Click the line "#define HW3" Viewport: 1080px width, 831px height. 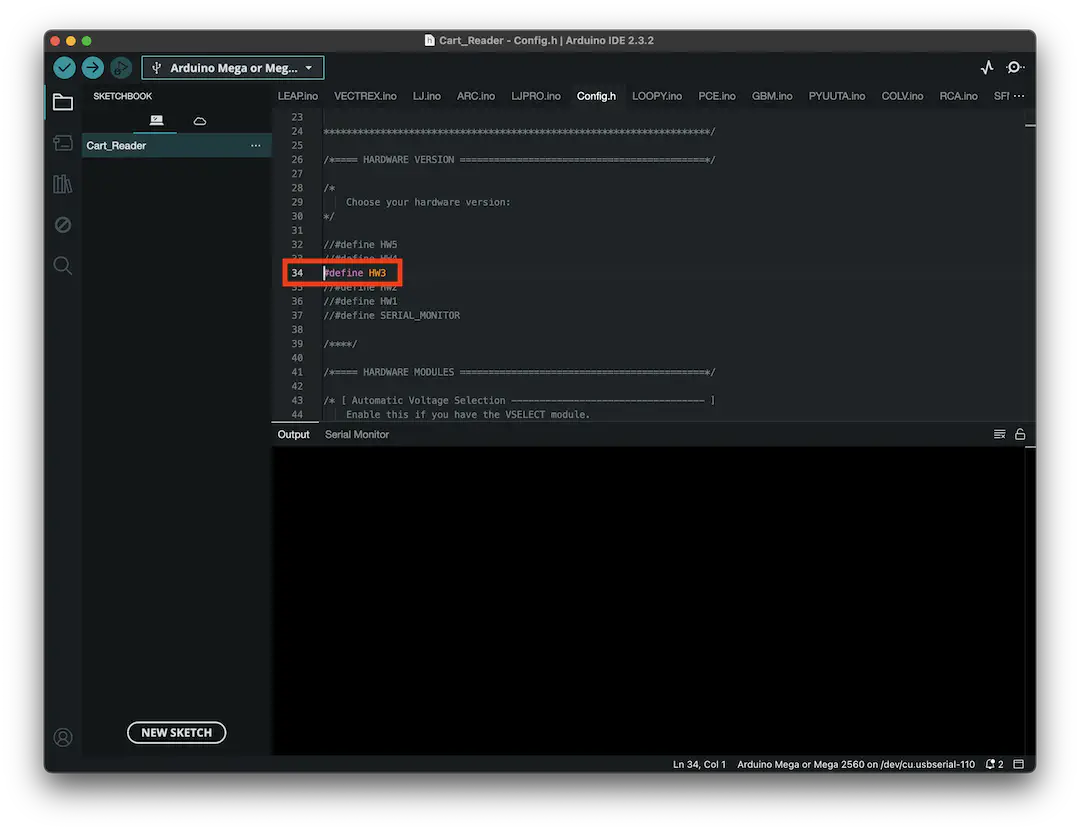355,273
